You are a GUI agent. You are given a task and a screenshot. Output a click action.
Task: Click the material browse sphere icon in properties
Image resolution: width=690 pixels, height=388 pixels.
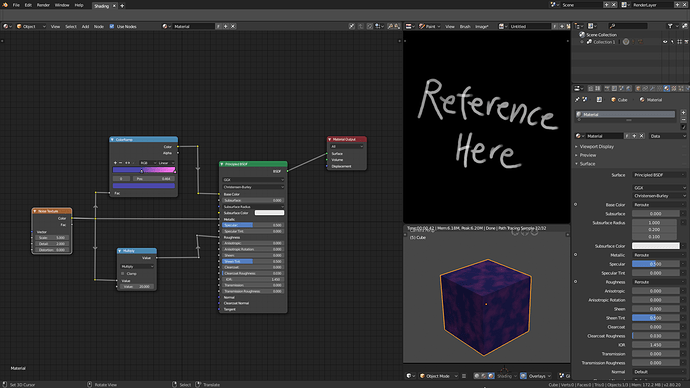click(580, 136)
